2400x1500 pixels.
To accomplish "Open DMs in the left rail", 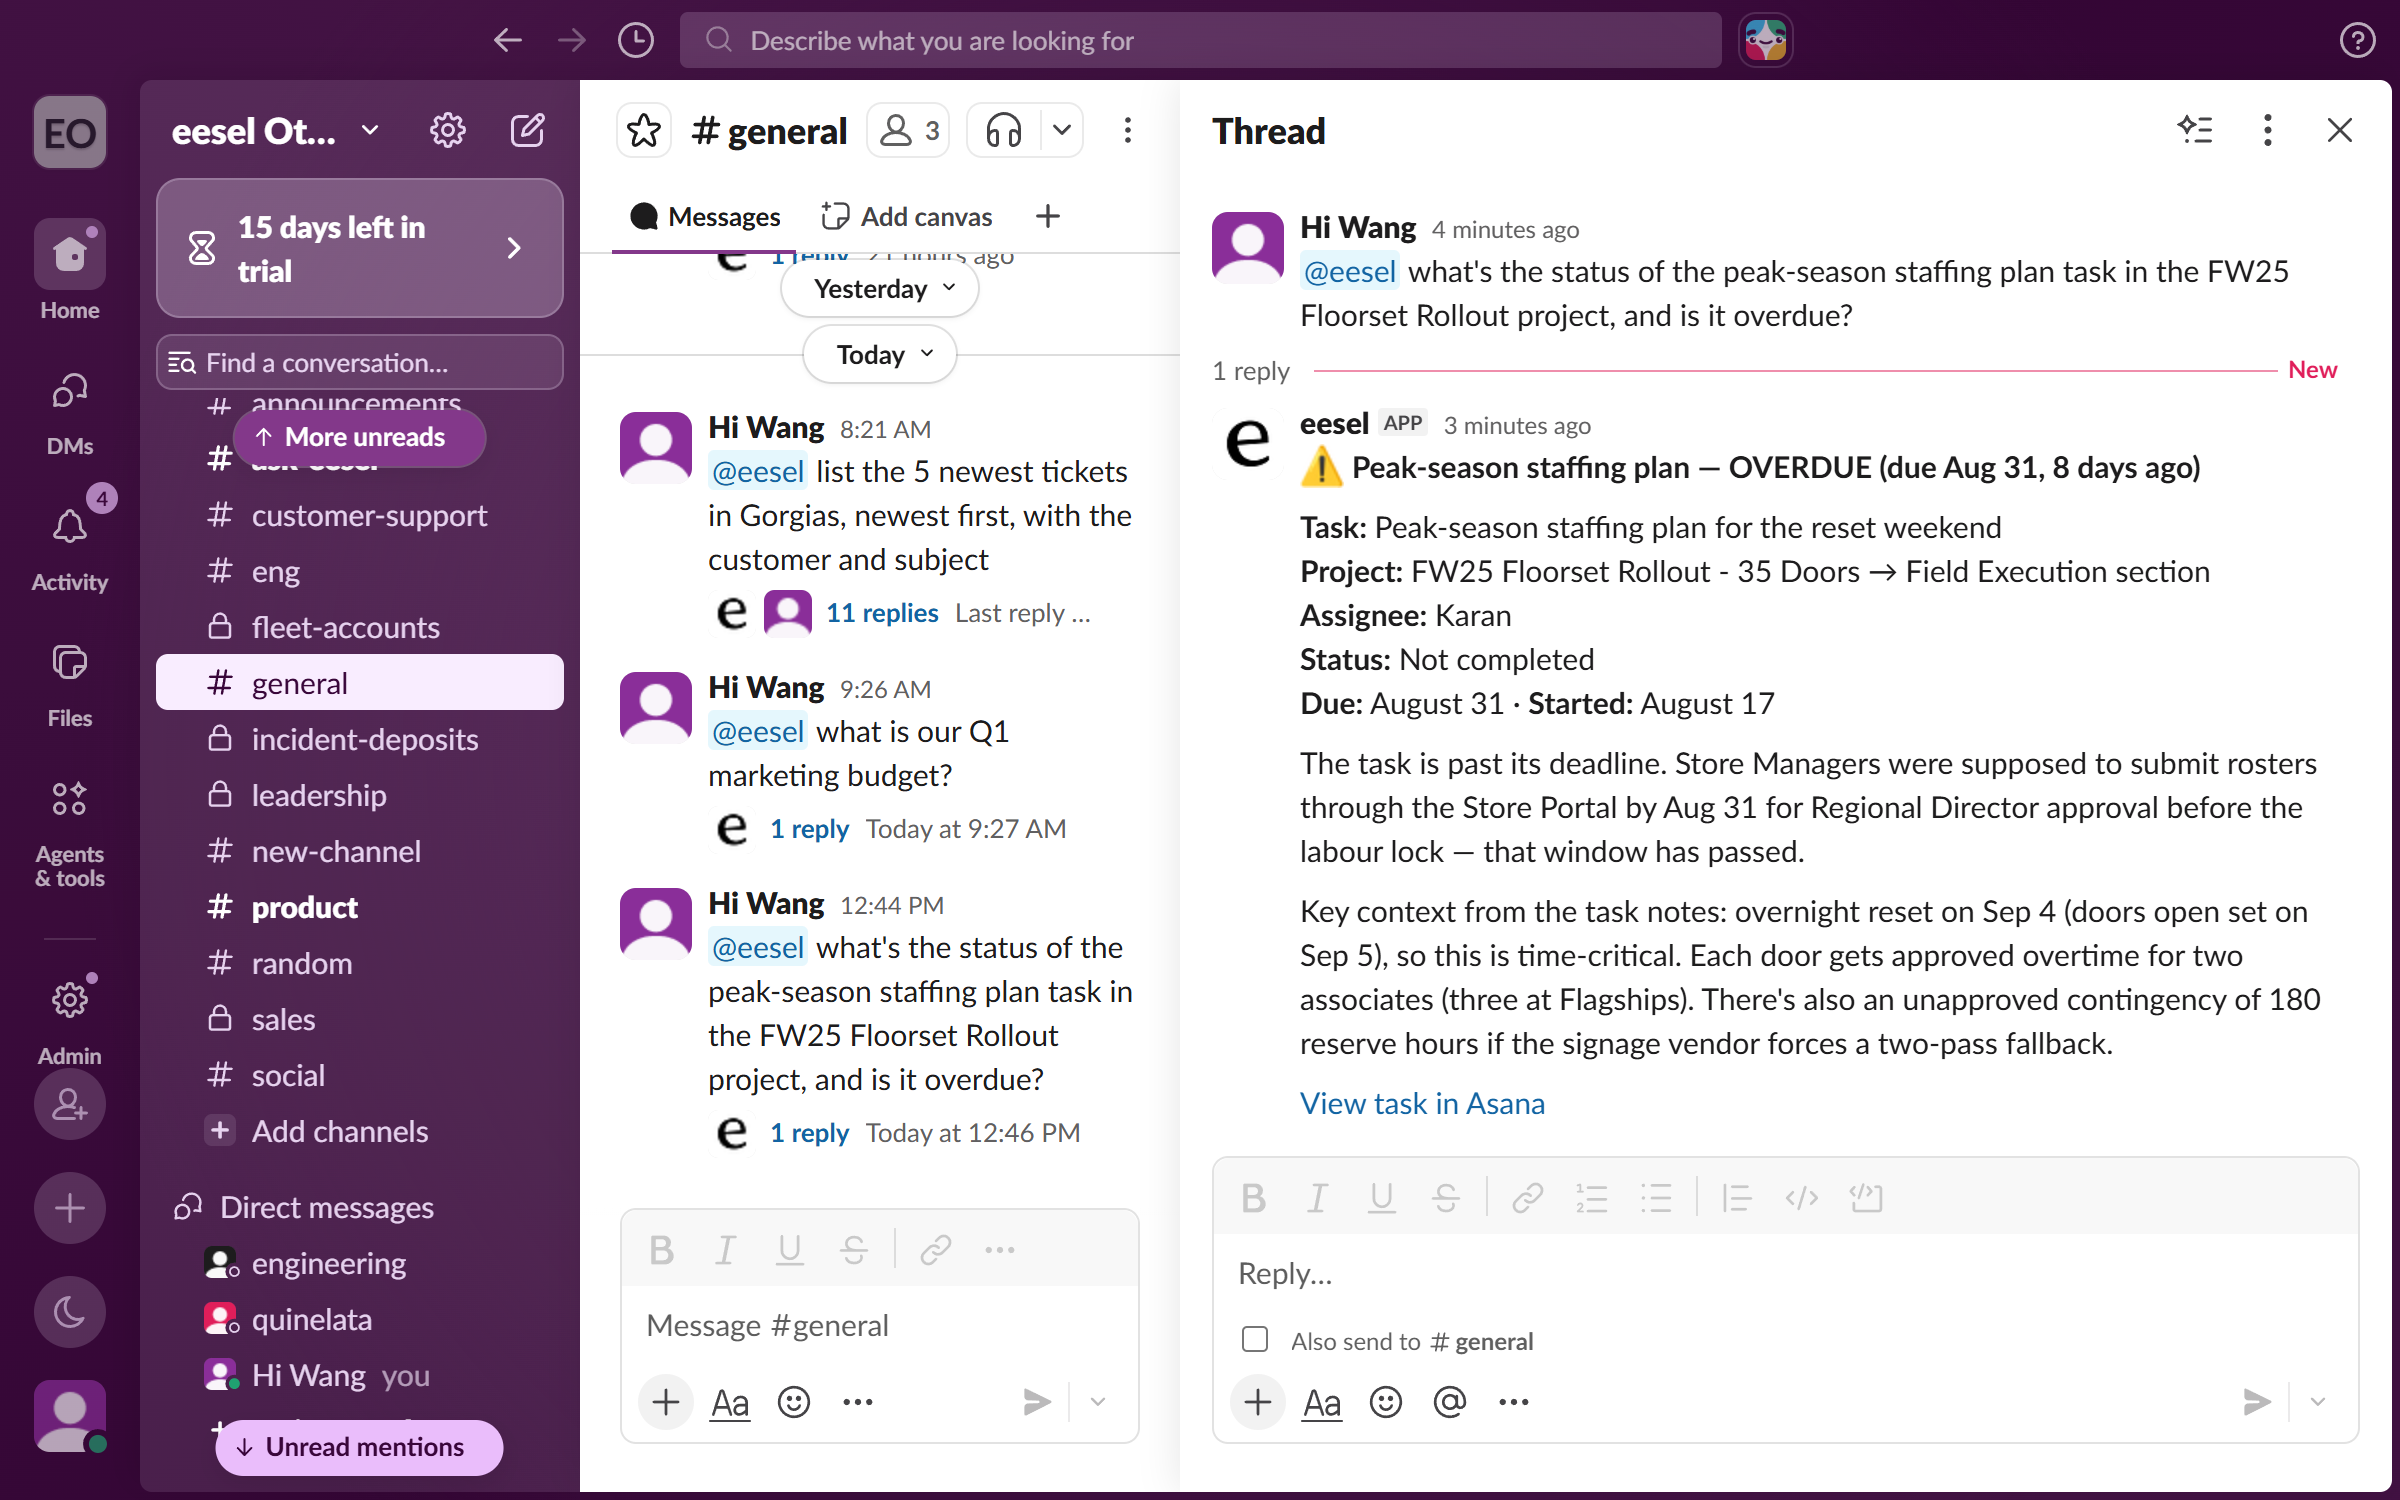I will point(70,412).
